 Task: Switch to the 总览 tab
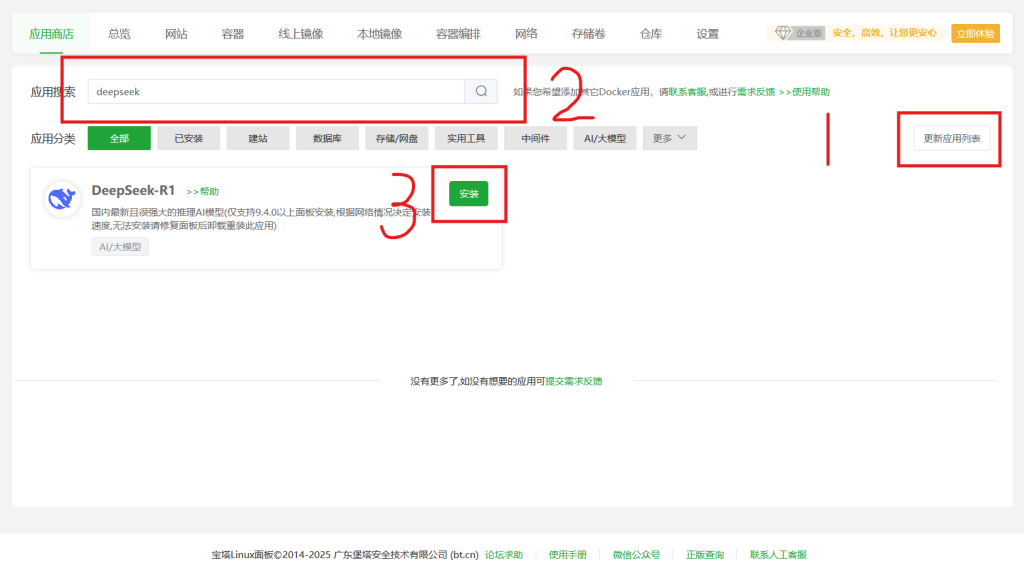coord(119,34)
